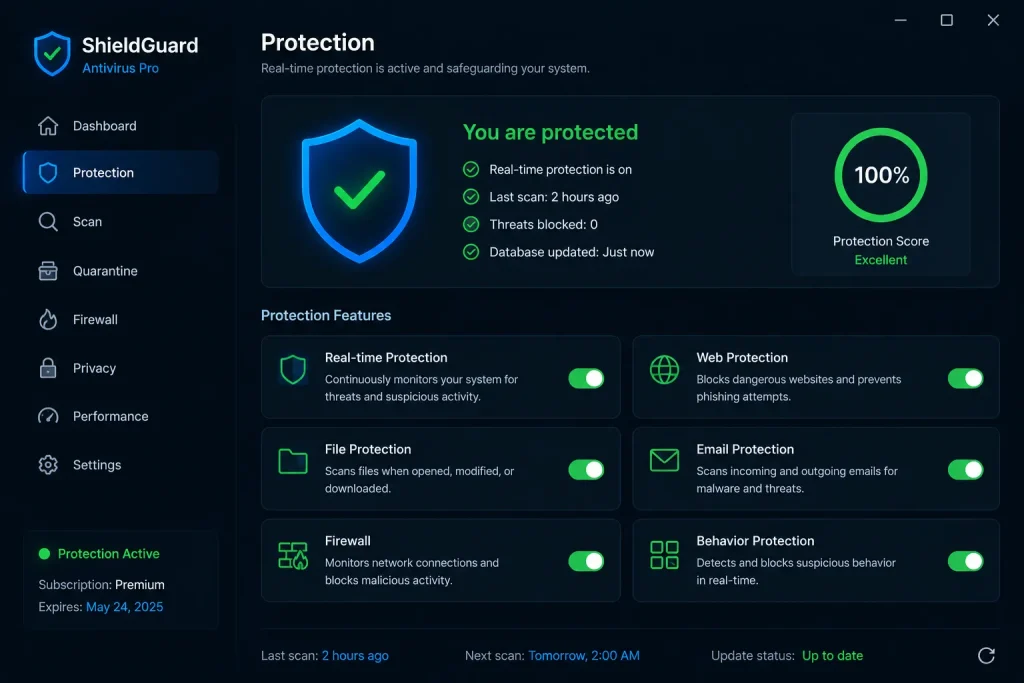Click the green Protection Active status dot

tap(44, 554)
